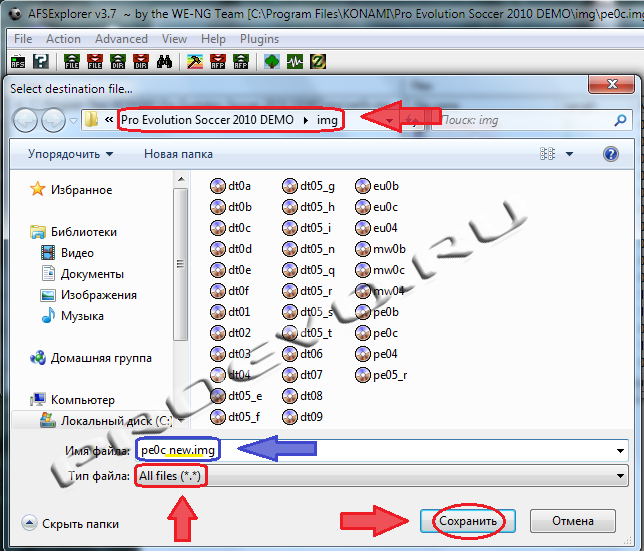Open the Advanced menu
The image size is (644, 551).
click(121, 39)
